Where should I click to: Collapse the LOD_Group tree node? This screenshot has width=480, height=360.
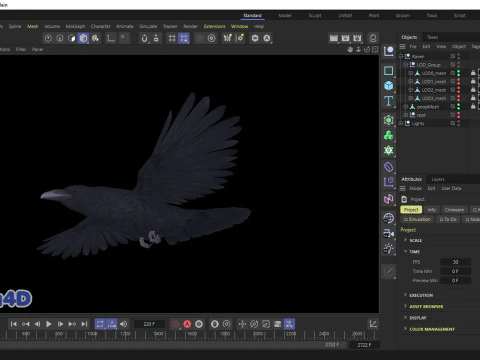pos(406,65)
